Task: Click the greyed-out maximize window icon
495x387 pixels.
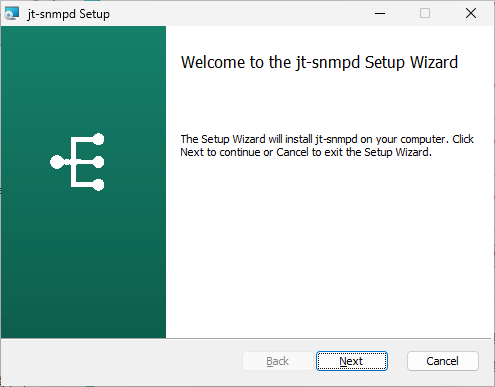Action: 425,13
